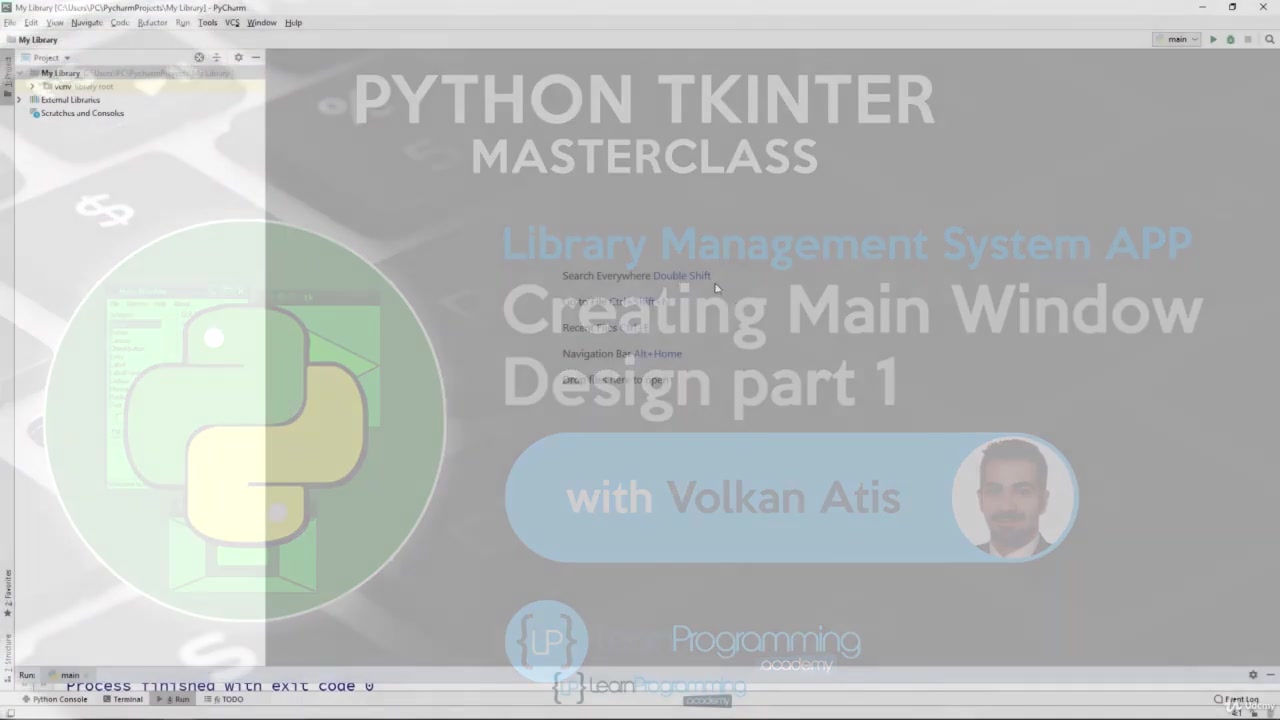The image size is (1280, 720).
Task: Open the Code menu
Action: point(120,22)
